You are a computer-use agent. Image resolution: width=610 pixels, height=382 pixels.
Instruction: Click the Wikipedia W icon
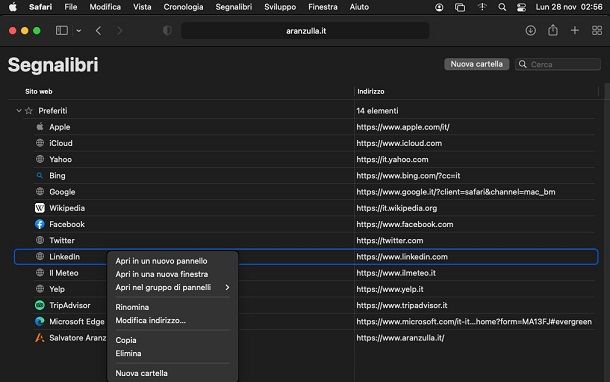pyautogui.click(x=40, y=208)
